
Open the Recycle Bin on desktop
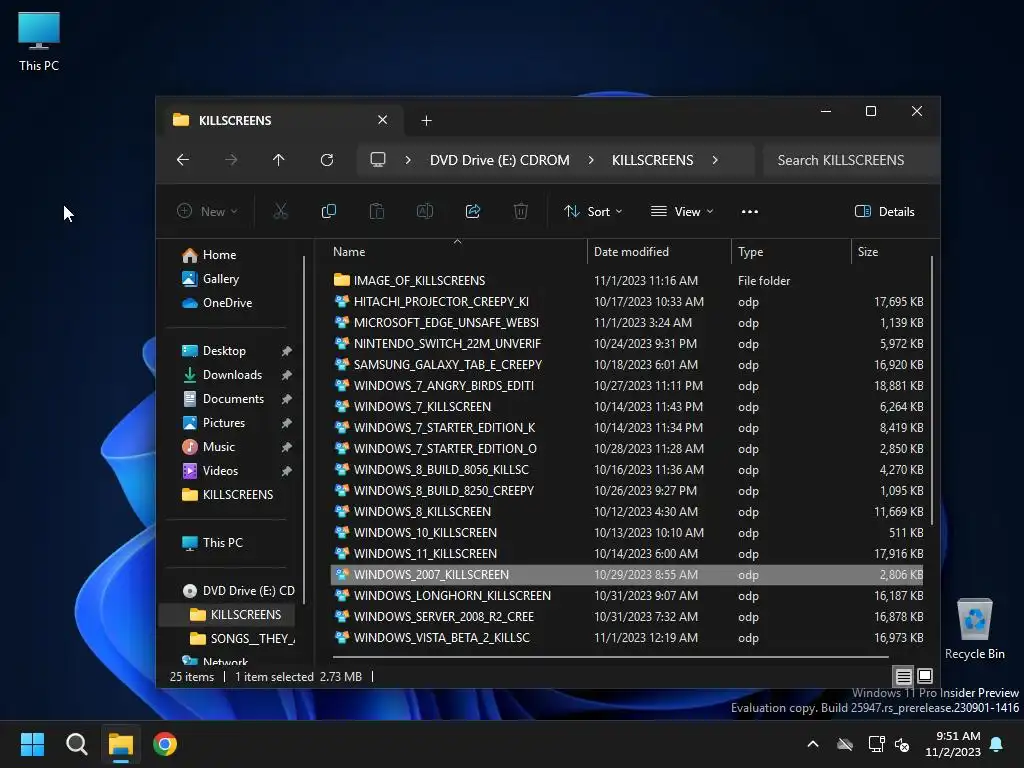(974, 630)
